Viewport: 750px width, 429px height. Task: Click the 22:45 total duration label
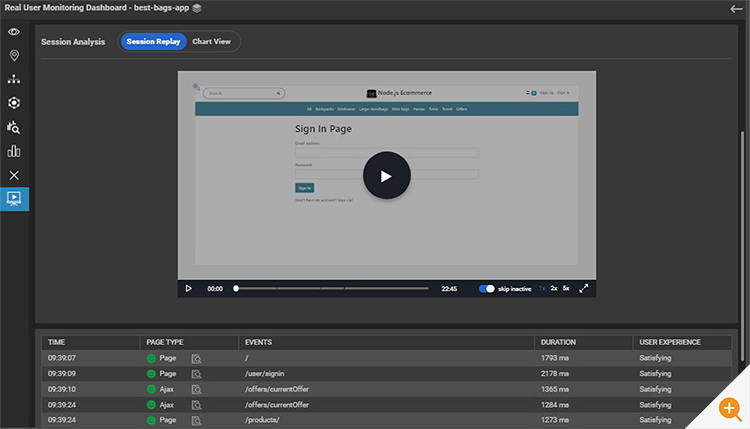pyautogui.click(x=449, y=289)
